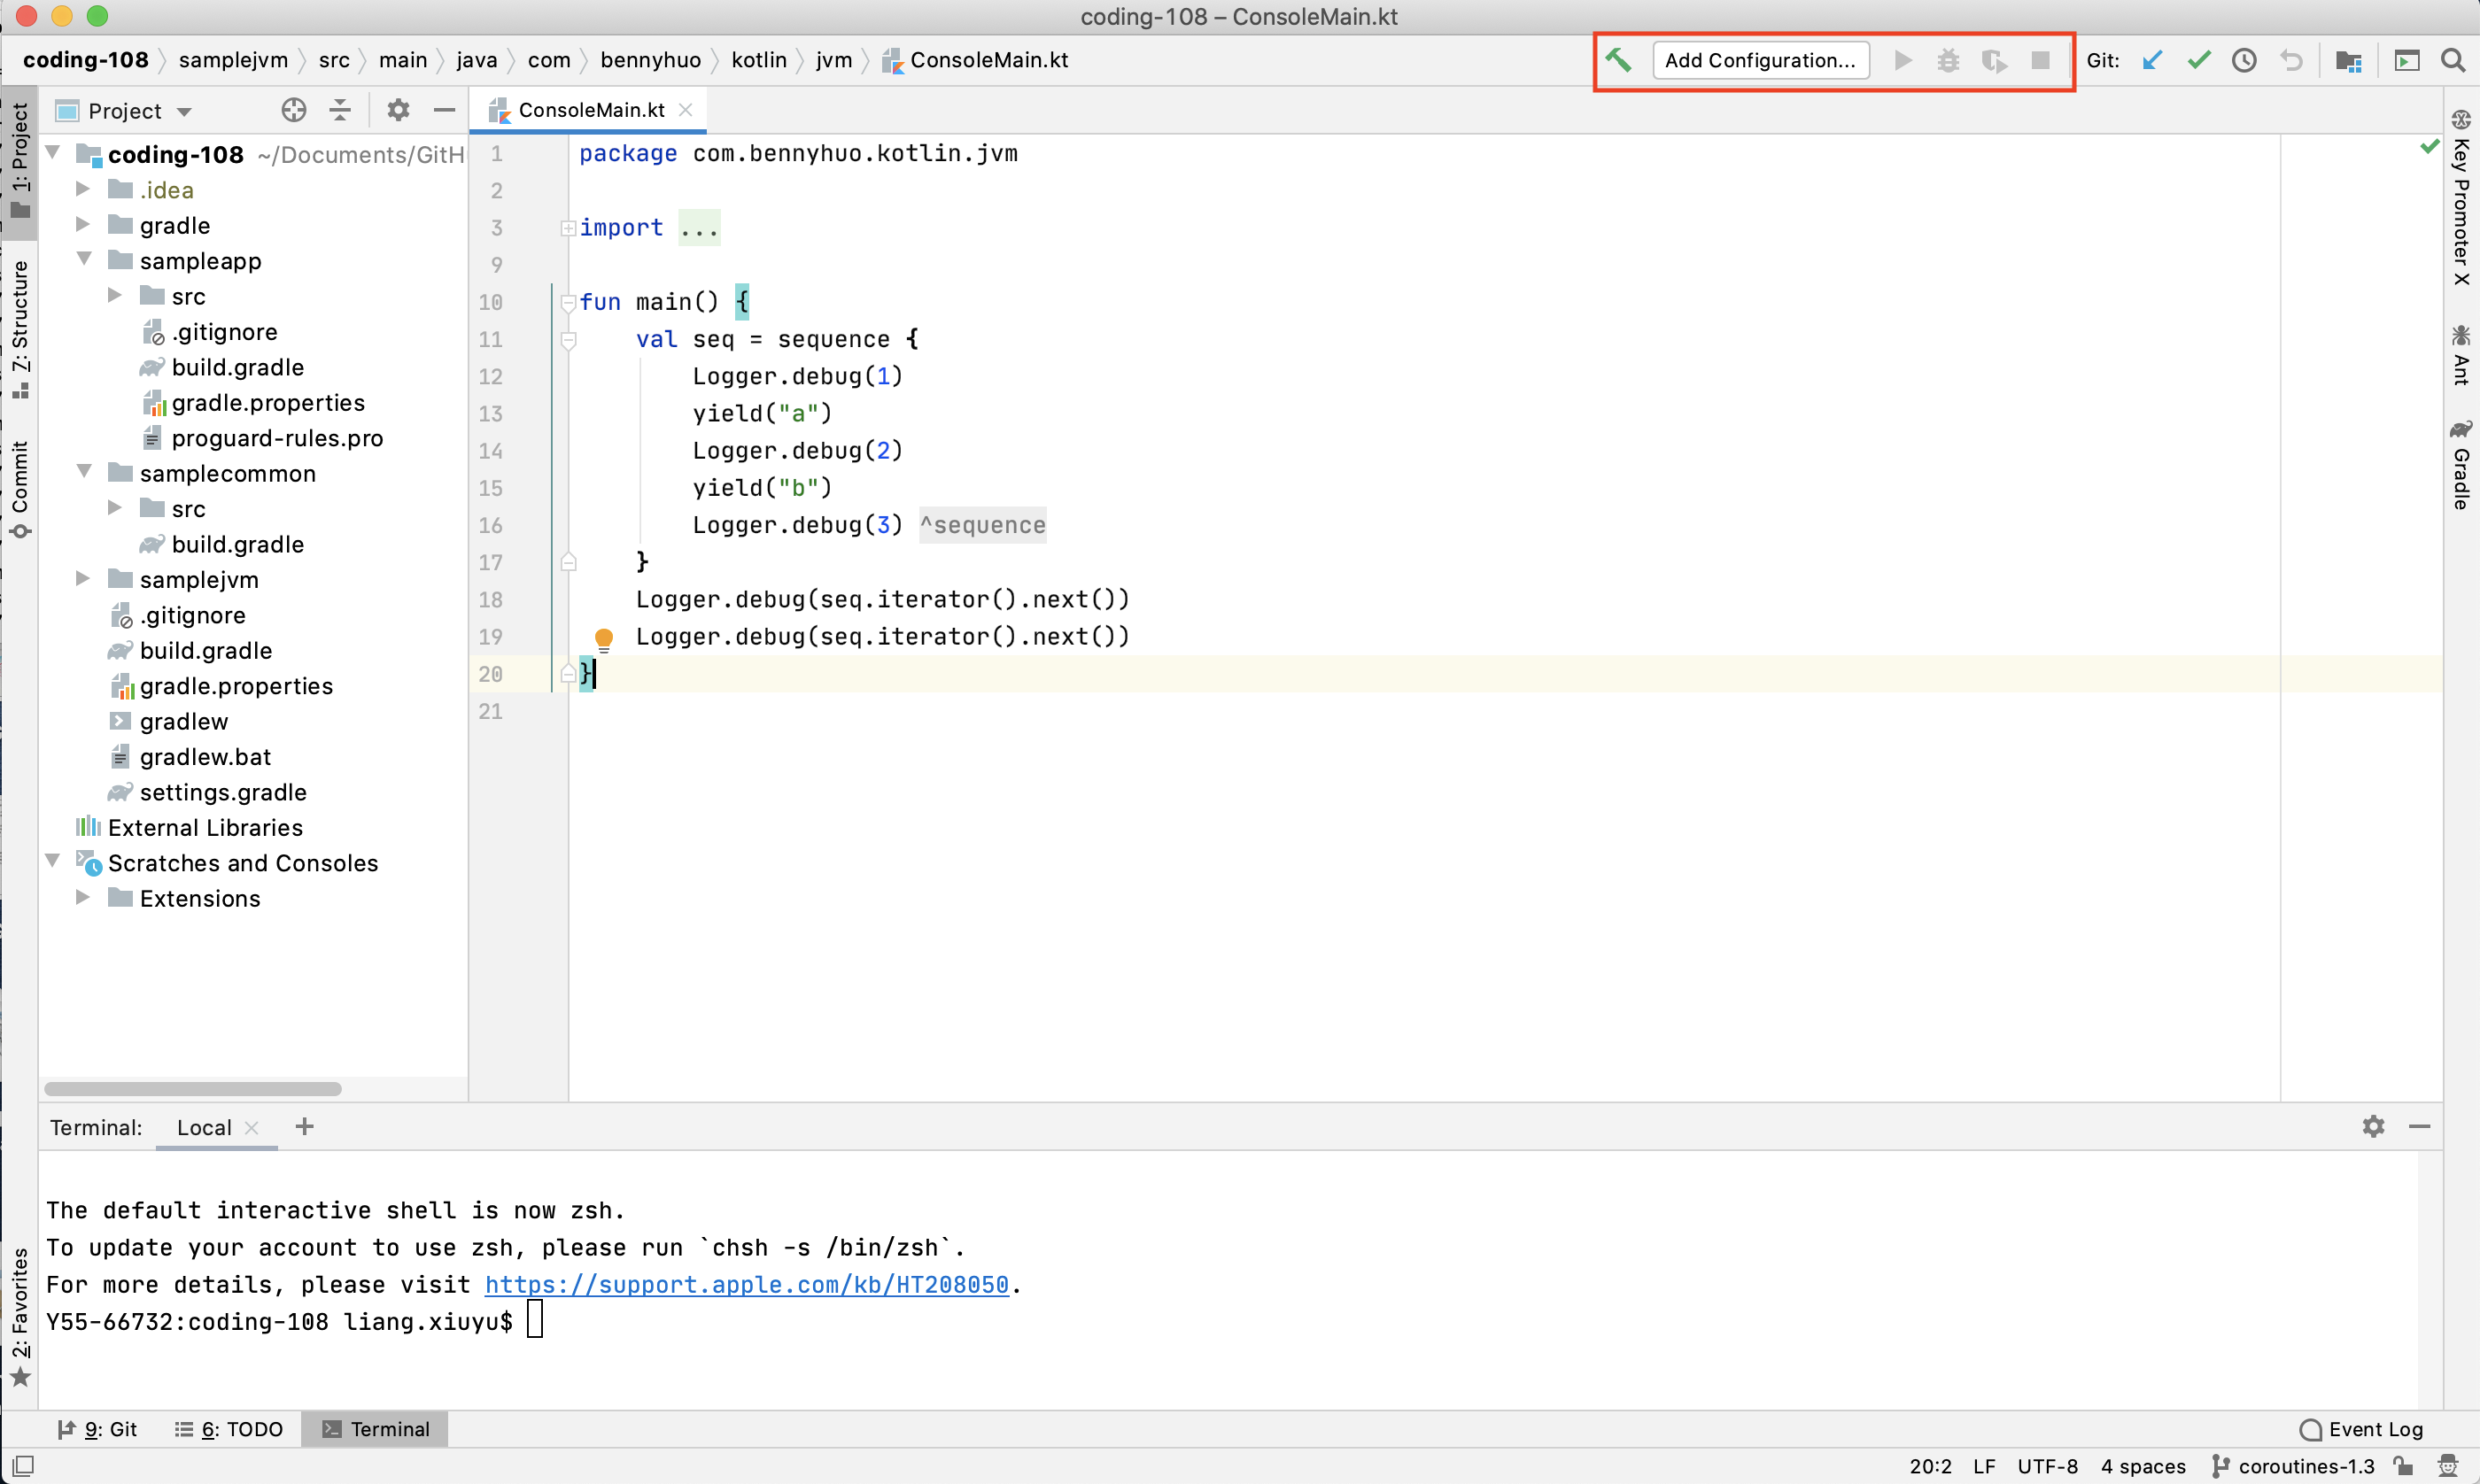Image resolution: width=2480 pixels, height=1484 pixels.
Task: Click the Search Everywhere magnifier icon
Action: tap(2453, 60)
